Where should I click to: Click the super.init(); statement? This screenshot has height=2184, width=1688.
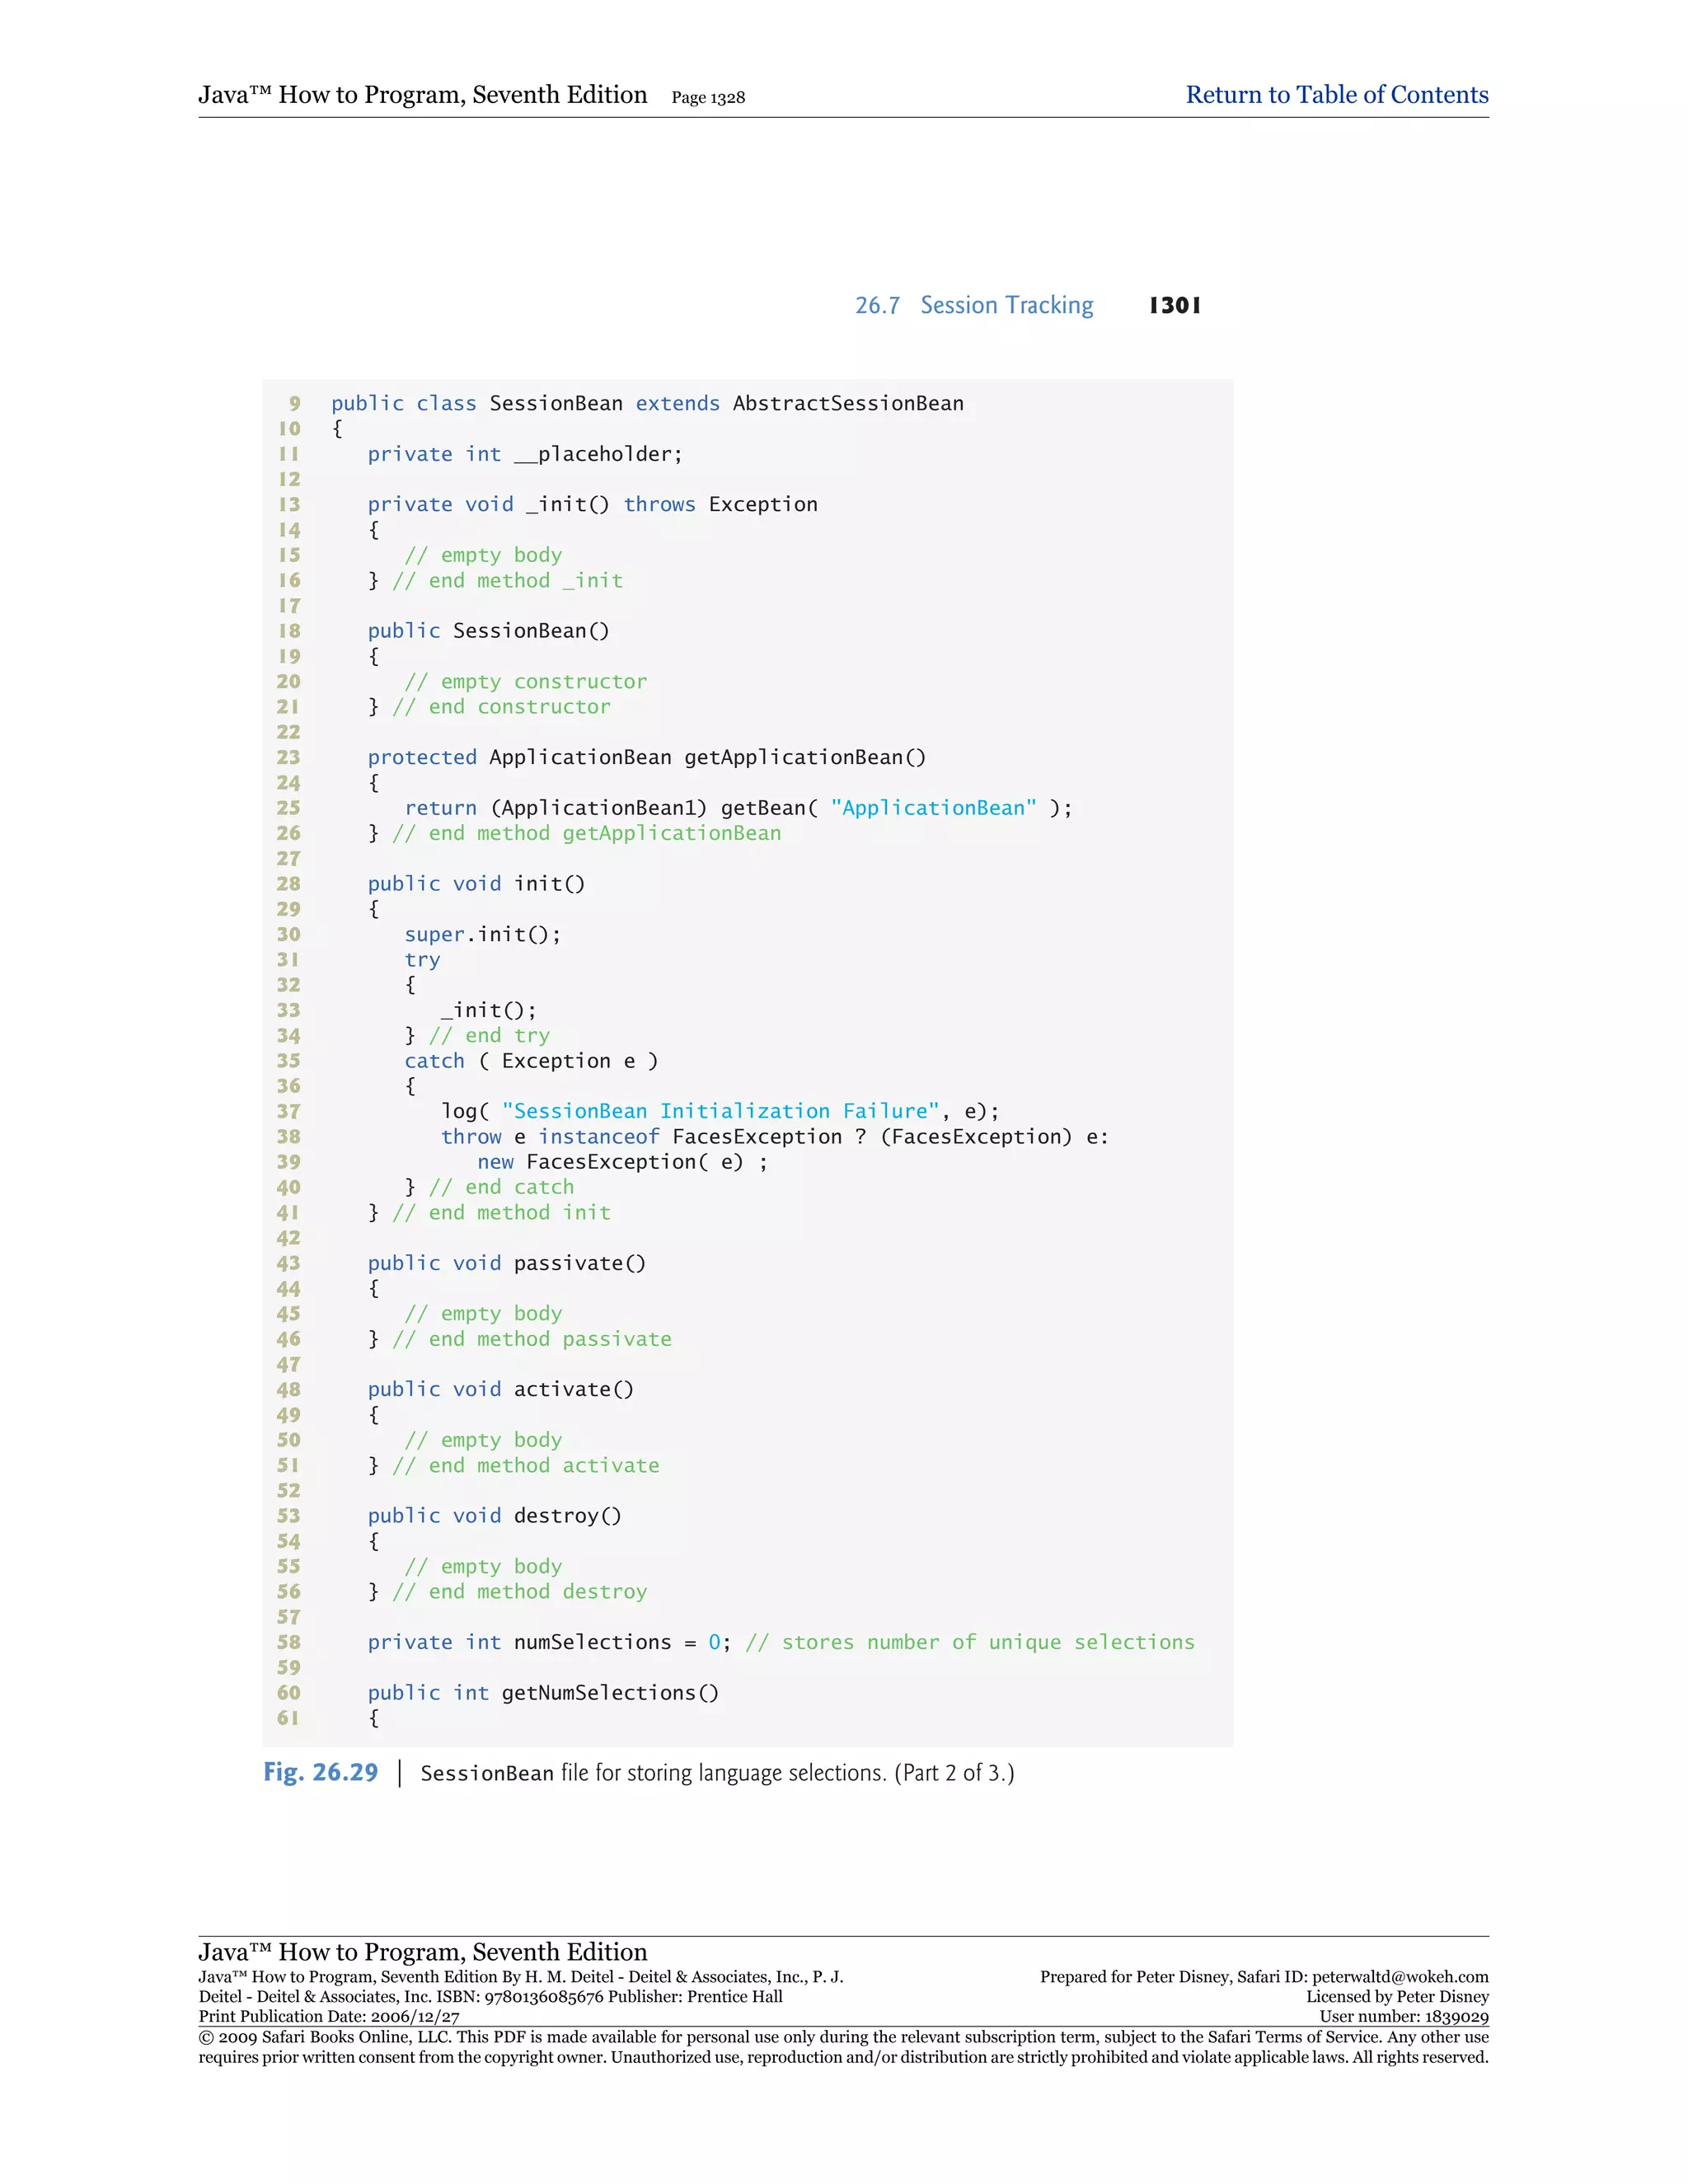(482, 934)
